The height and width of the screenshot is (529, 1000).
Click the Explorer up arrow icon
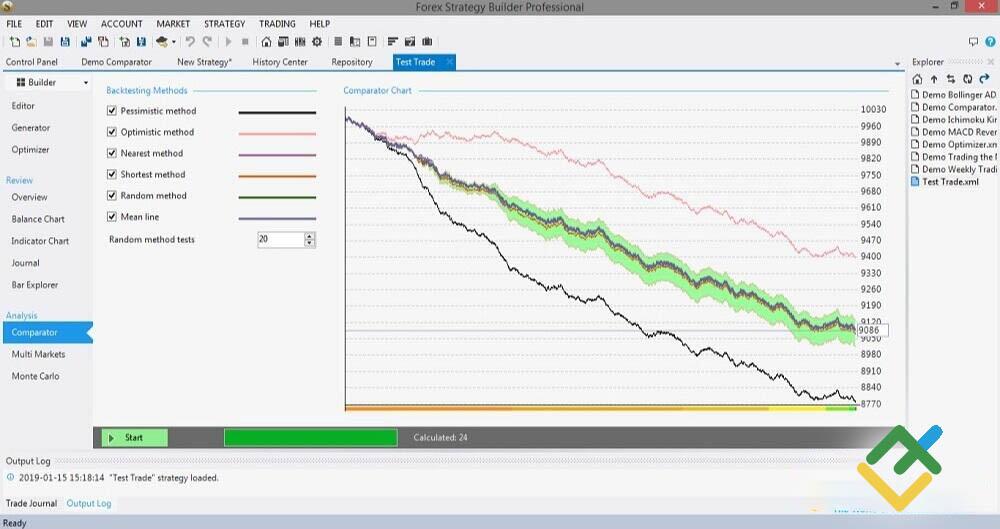click(934, 79)
